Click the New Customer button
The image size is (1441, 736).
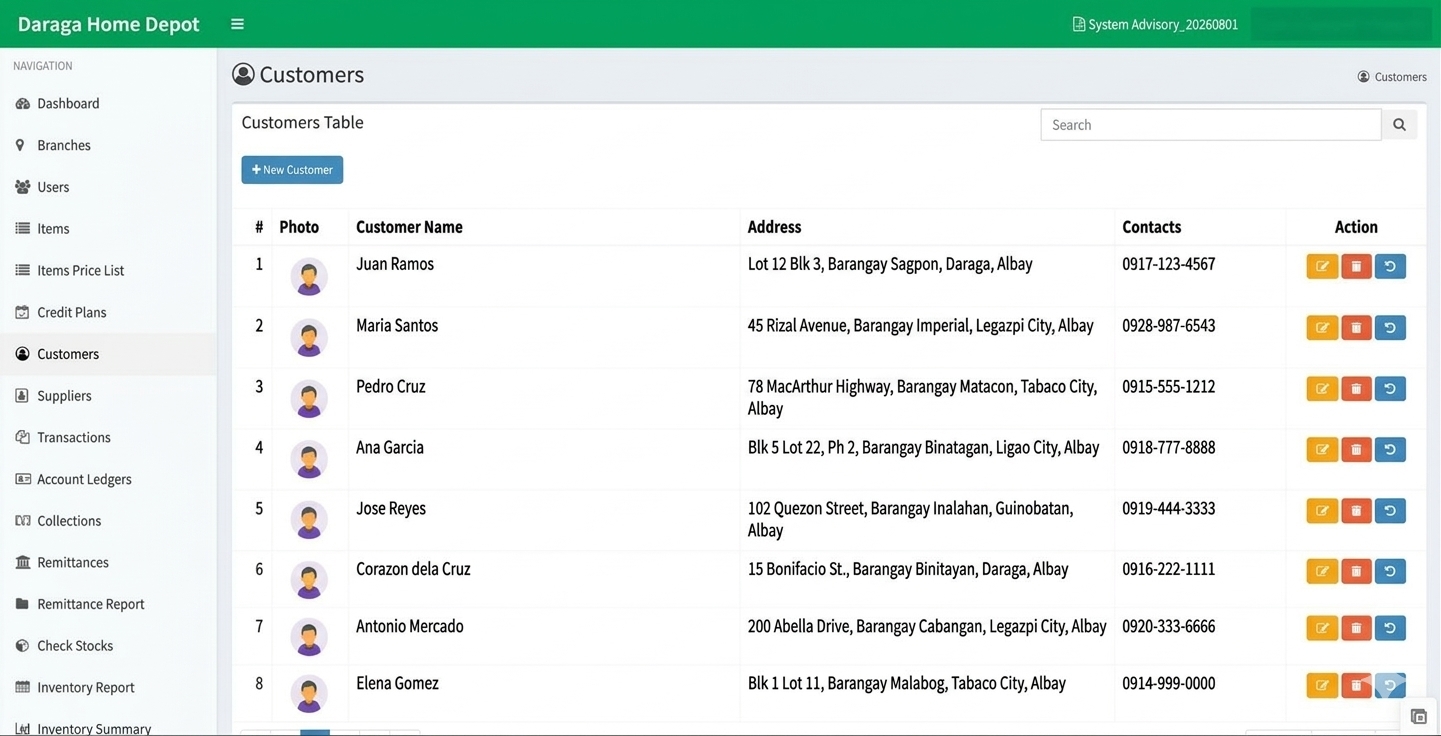(x=292, y=170)
